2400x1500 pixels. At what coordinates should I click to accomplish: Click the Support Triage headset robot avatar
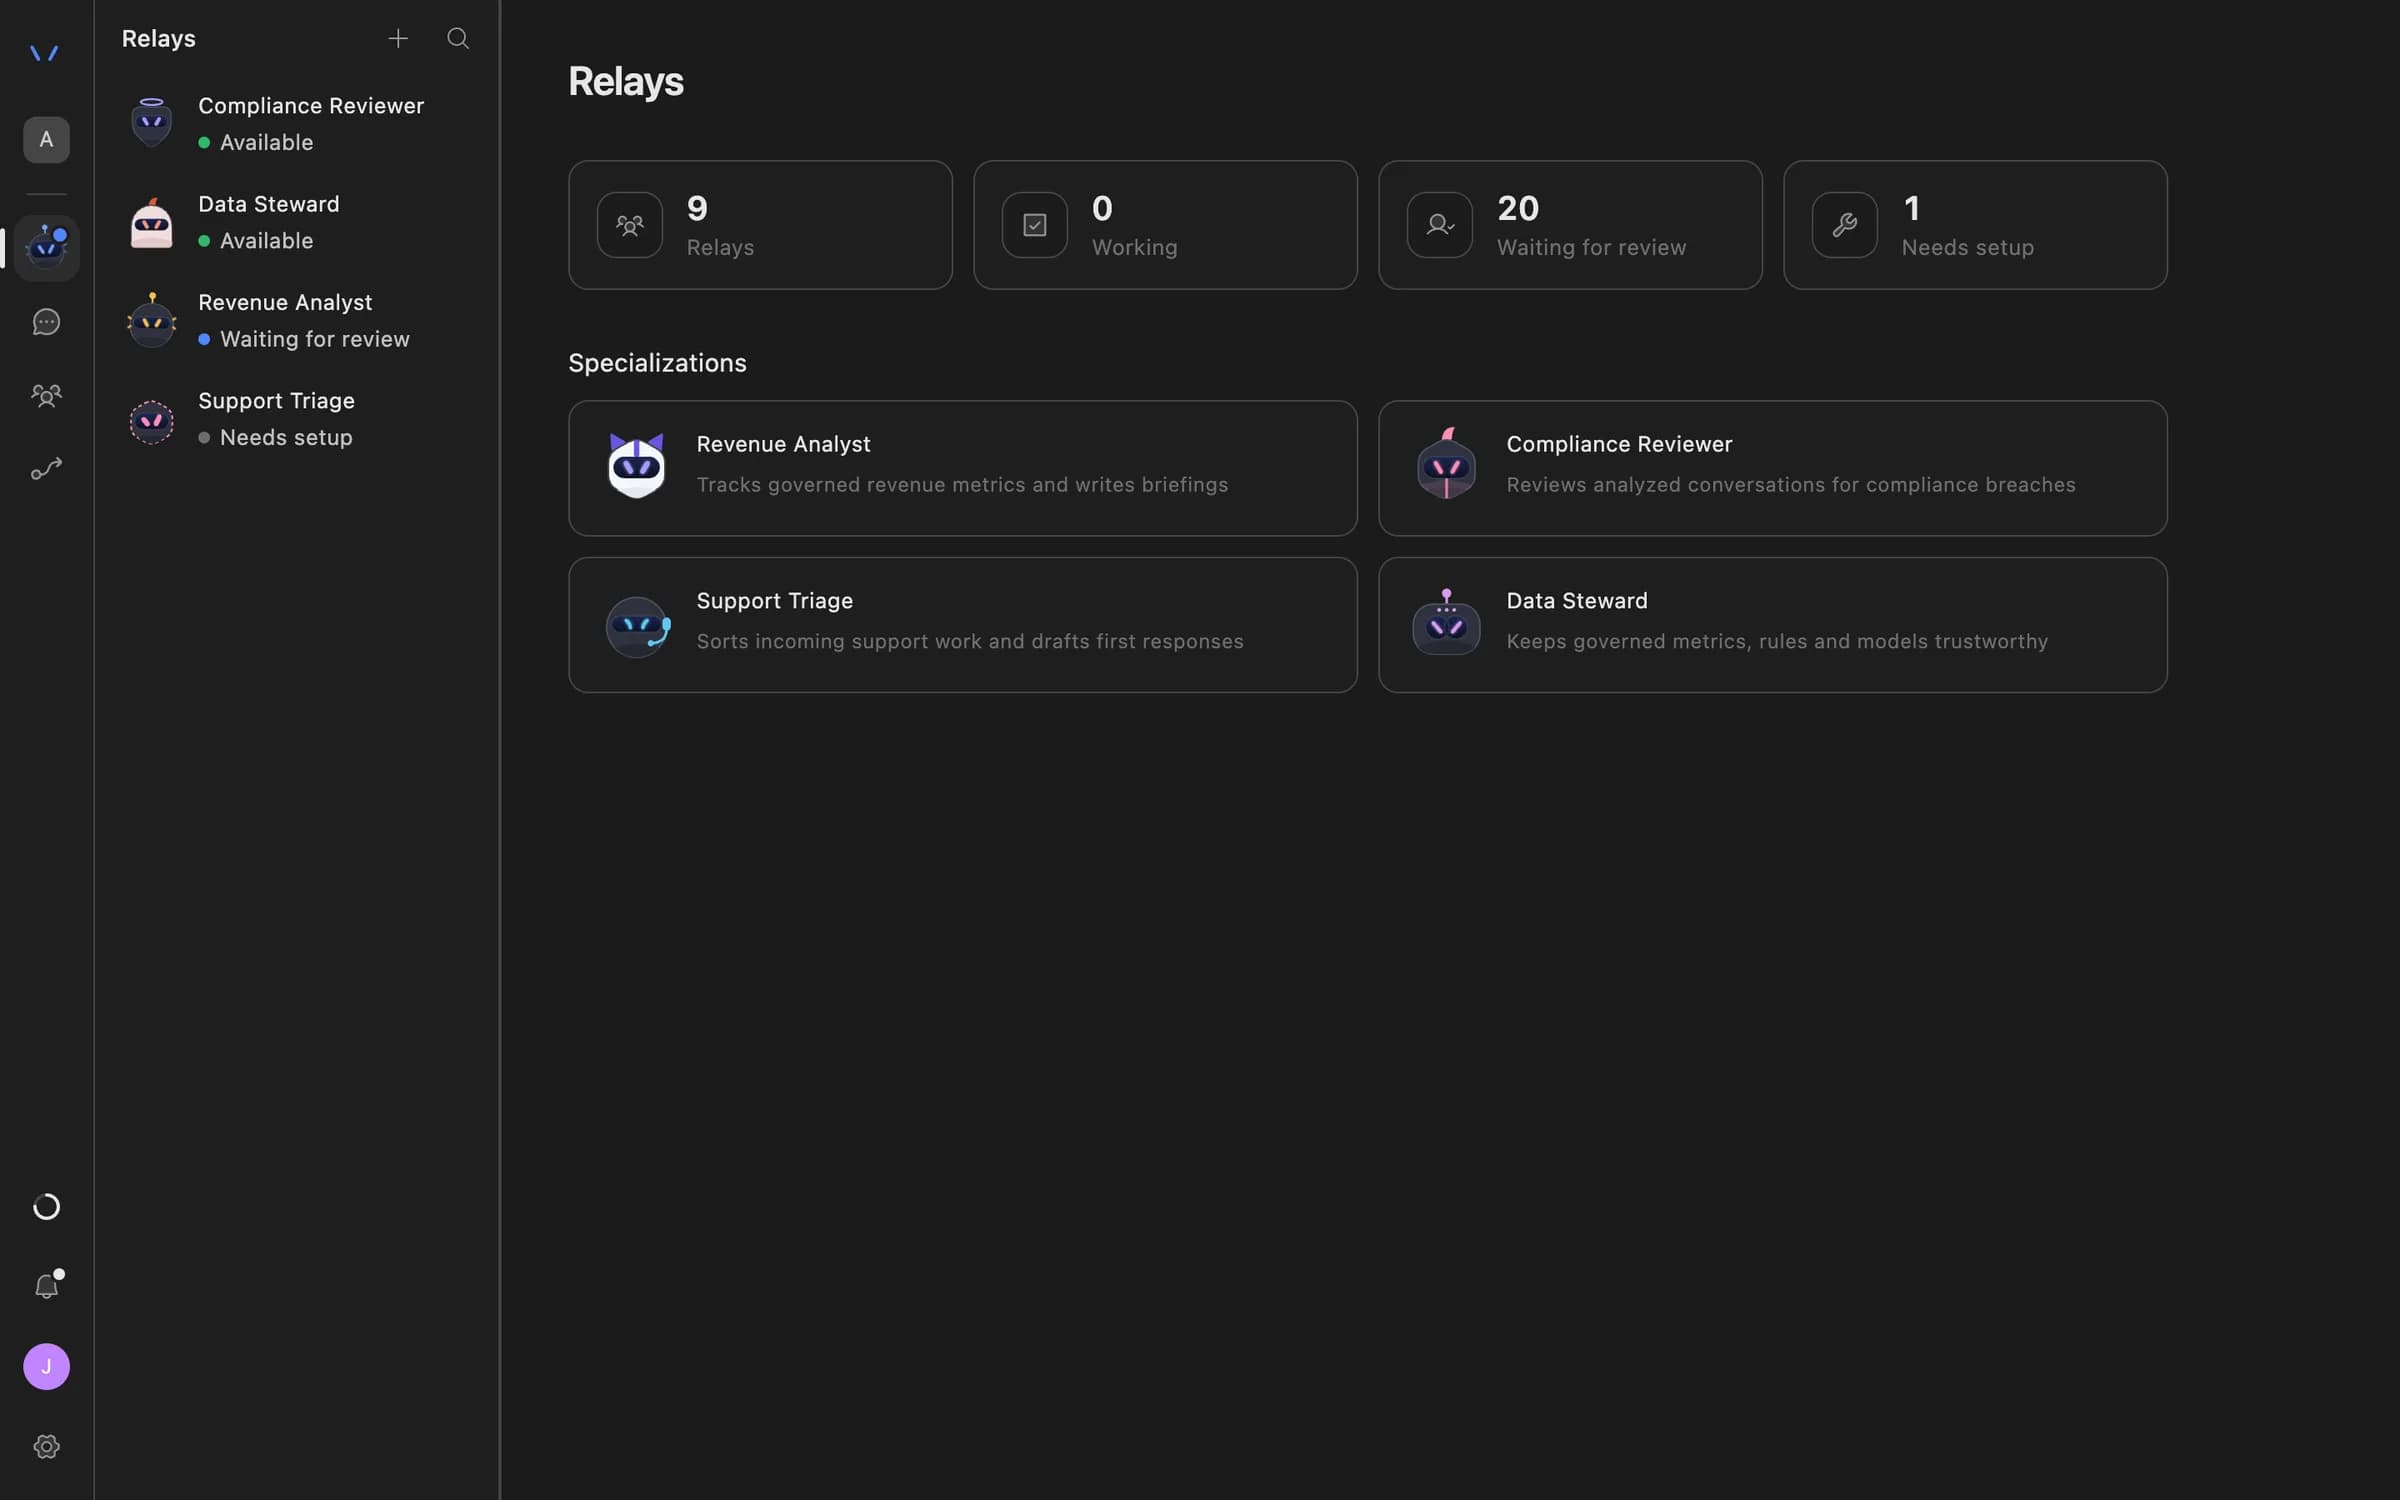638,627
